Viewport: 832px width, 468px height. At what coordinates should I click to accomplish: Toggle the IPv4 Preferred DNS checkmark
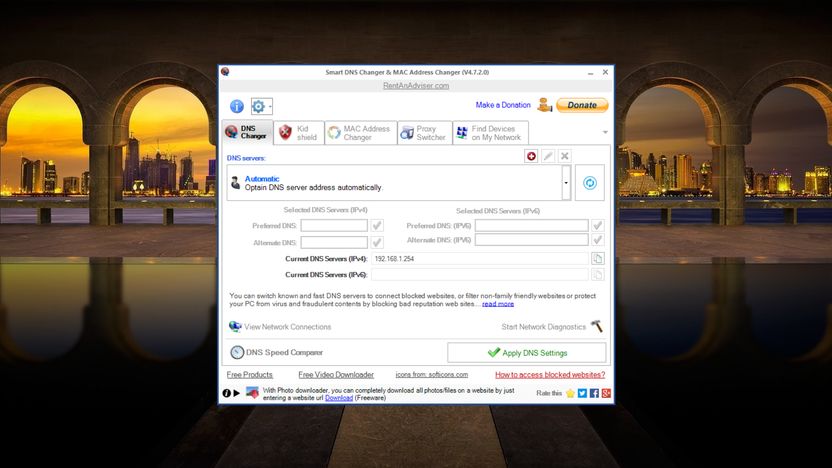click(377, 226)
